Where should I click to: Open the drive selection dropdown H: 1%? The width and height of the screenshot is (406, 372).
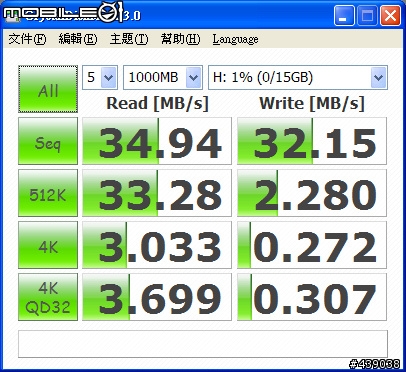[298, 77]
